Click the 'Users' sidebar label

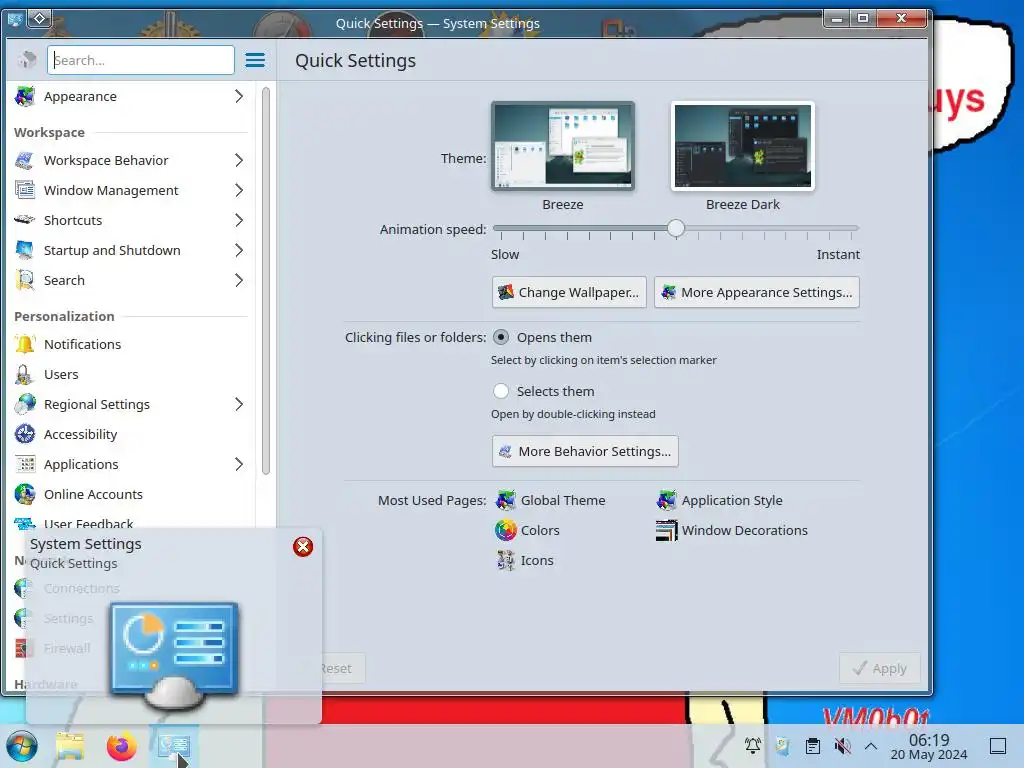click(61, 374)
